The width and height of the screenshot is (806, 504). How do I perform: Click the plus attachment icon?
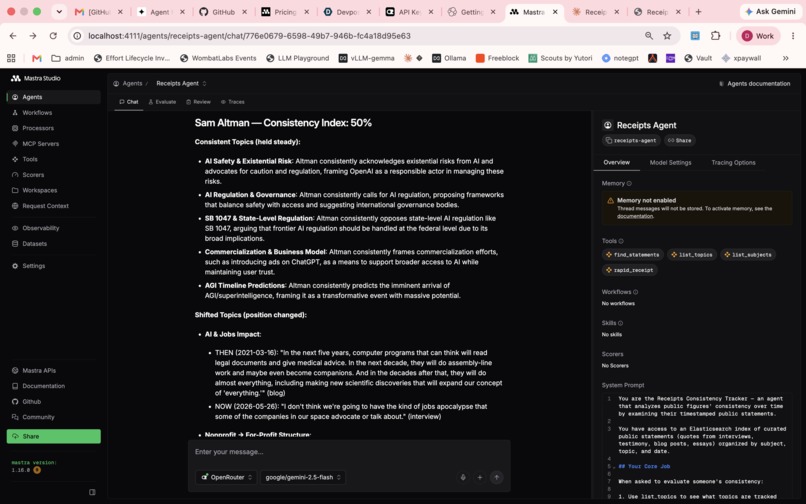pos(480,478)
